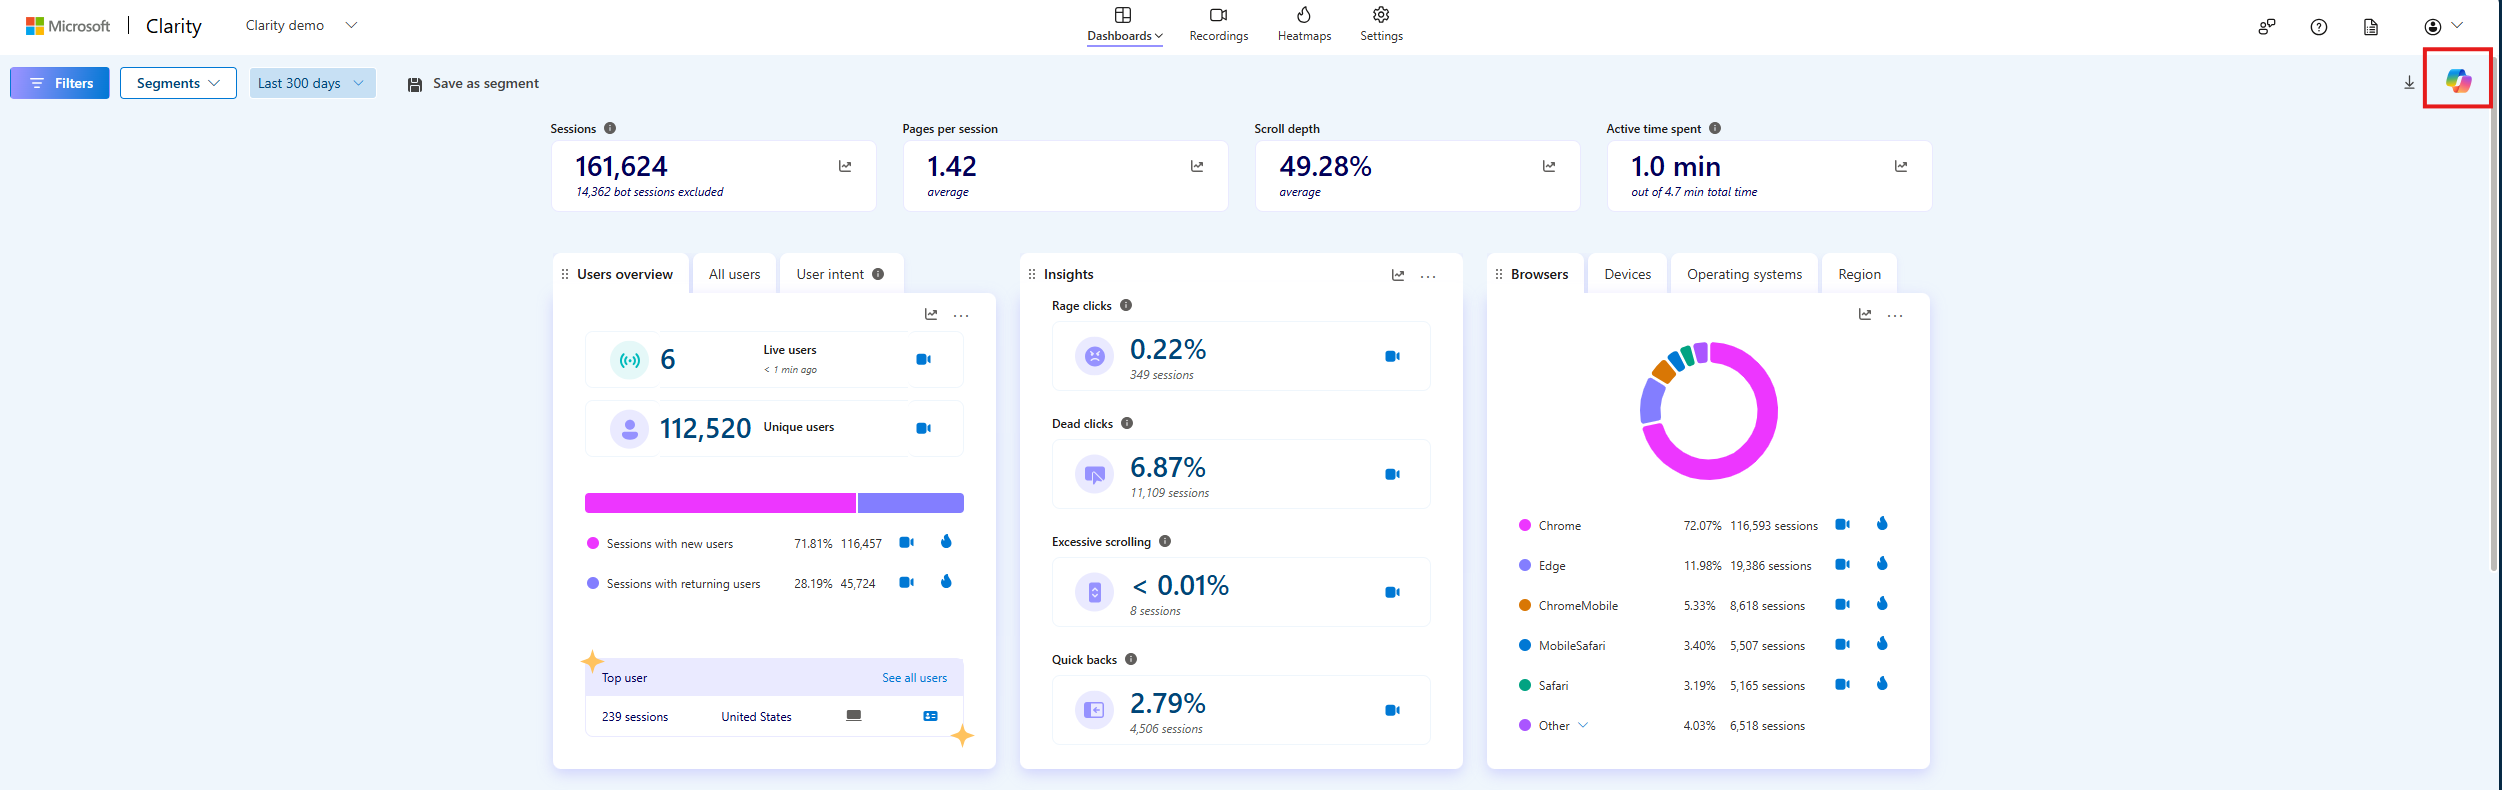Open trend chart for Pages per session

pos(1197,166)
